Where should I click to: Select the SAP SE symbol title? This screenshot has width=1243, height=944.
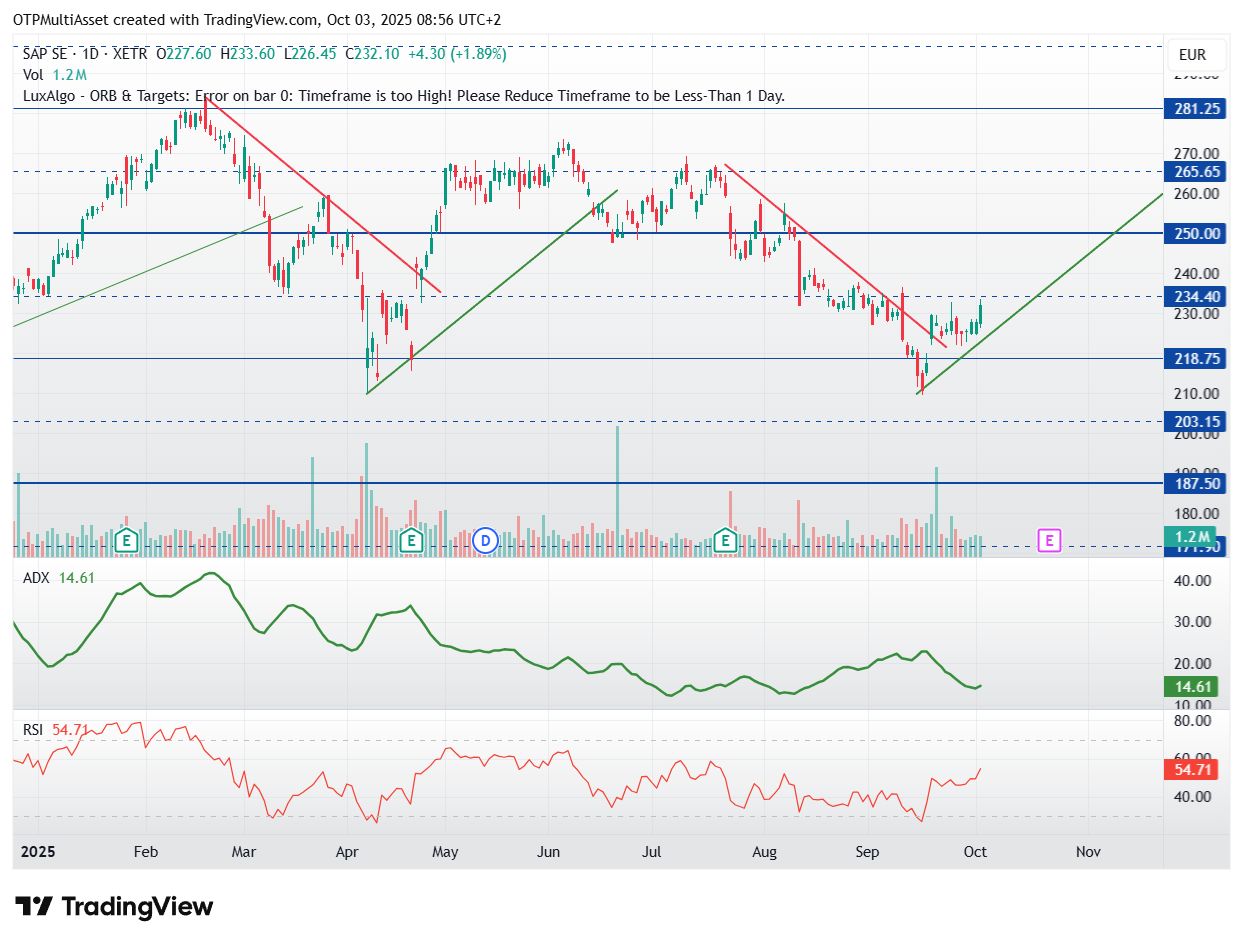pos(52,53)
